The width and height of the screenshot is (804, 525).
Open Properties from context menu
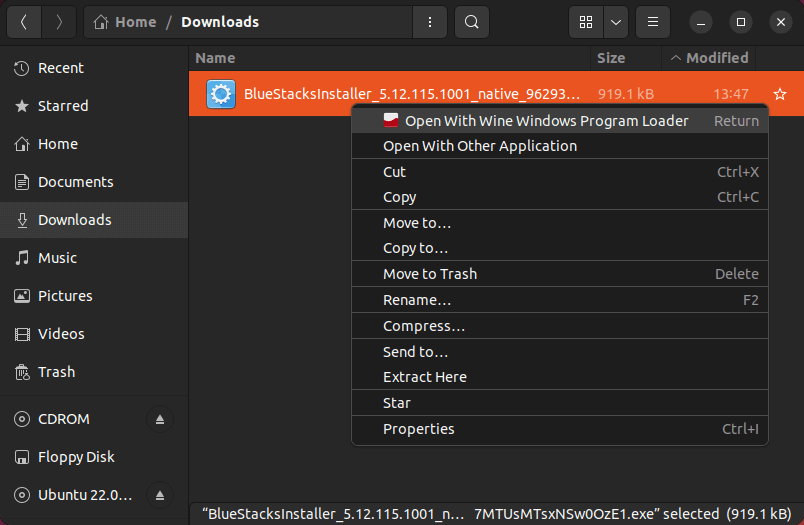560,429
